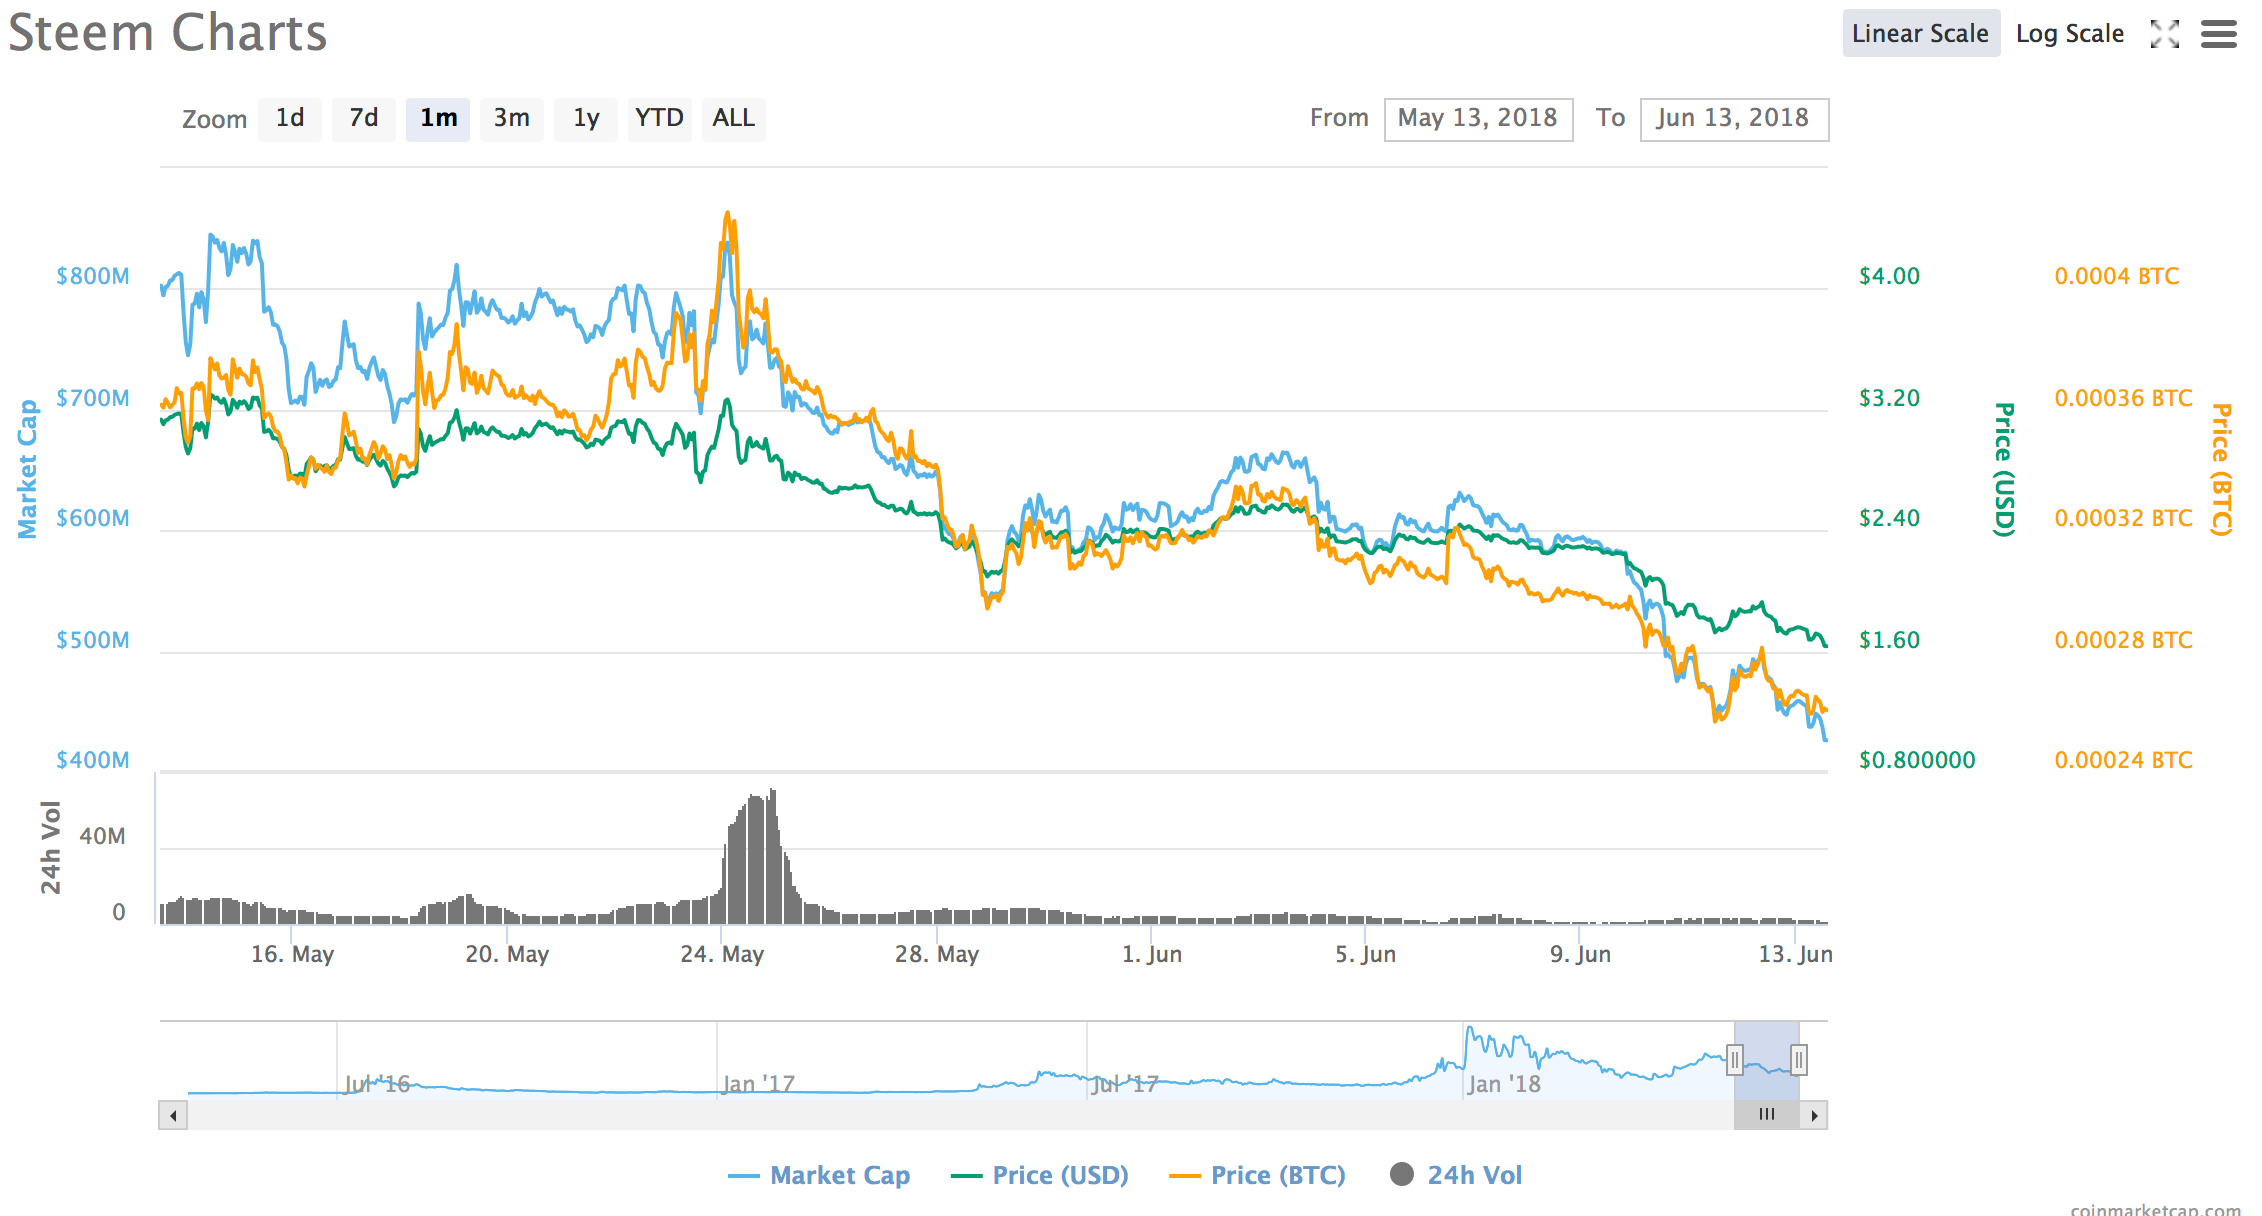Set zoom to 1m
The width and height of the screenshot is (2262, 1216).
click(438, 118)
